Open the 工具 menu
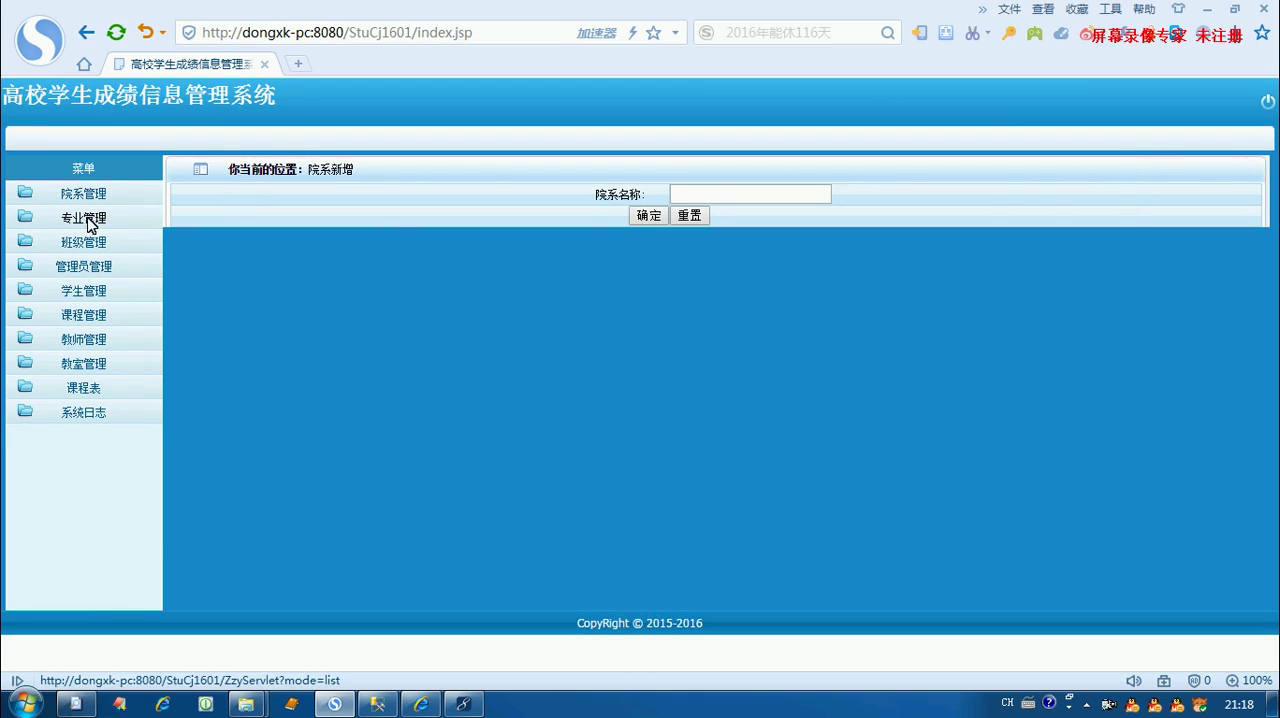This screenshot has height=718, width=1280. pyautogui.click(x=1111, y=9)
